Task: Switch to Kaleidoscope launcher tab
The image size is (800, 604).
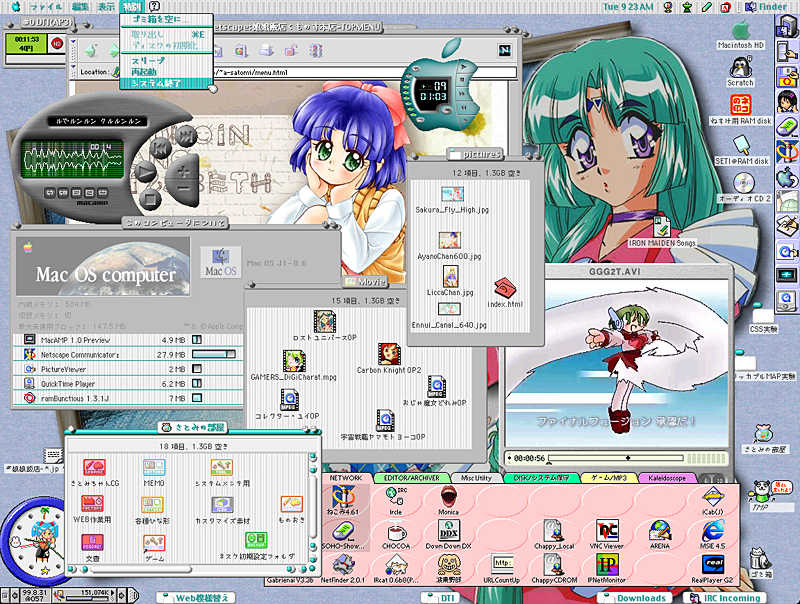Action: click(x=667, y=478)
